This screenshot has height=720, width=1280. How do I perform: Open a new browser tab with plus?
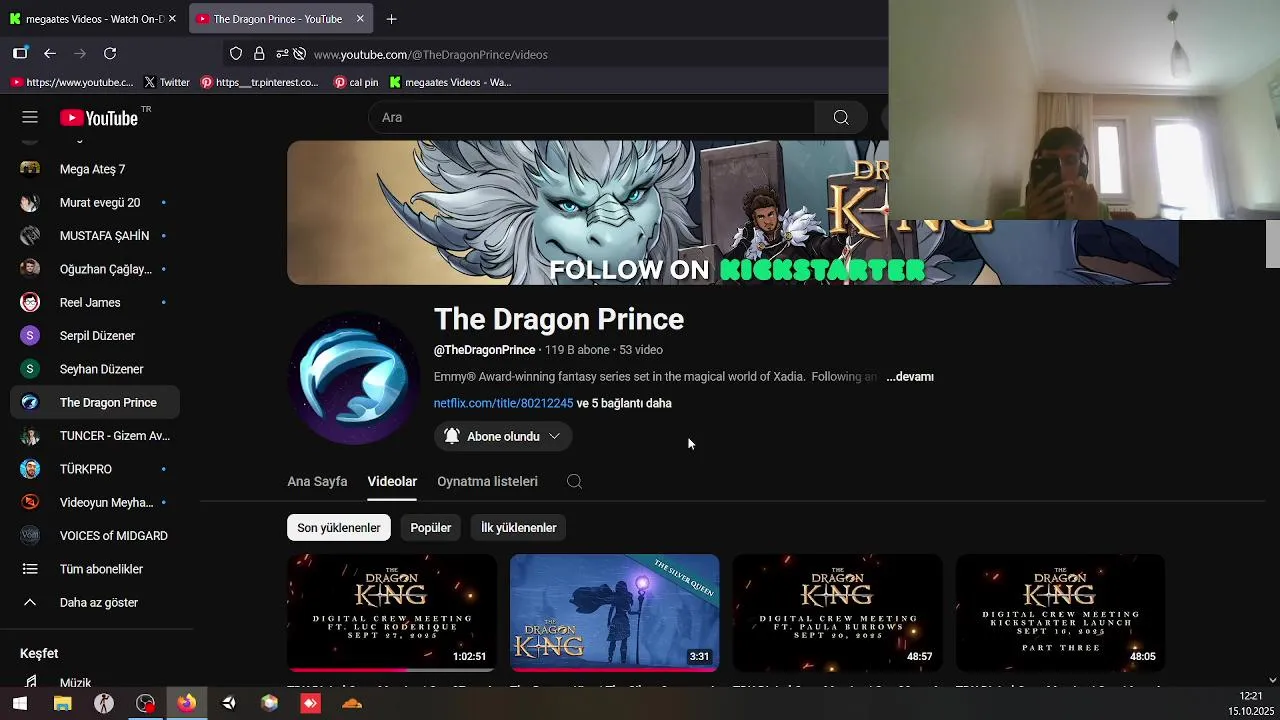click(391, 19)
